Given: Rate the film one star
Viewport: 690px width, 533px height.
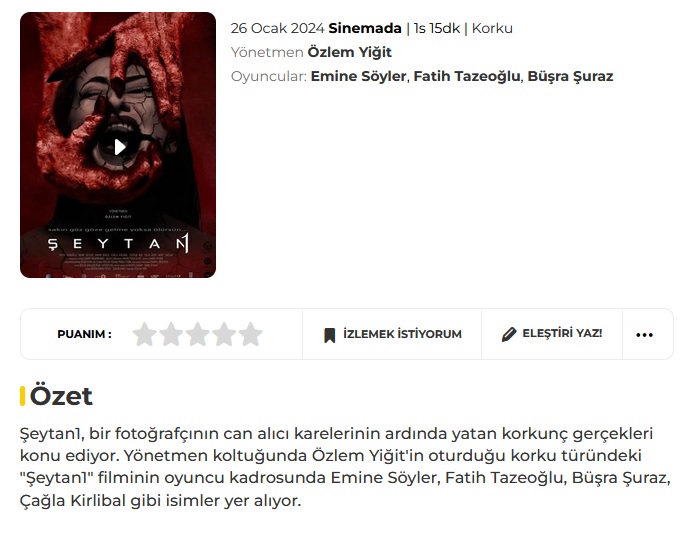Looking at the screenshot, I should (145, 334).
